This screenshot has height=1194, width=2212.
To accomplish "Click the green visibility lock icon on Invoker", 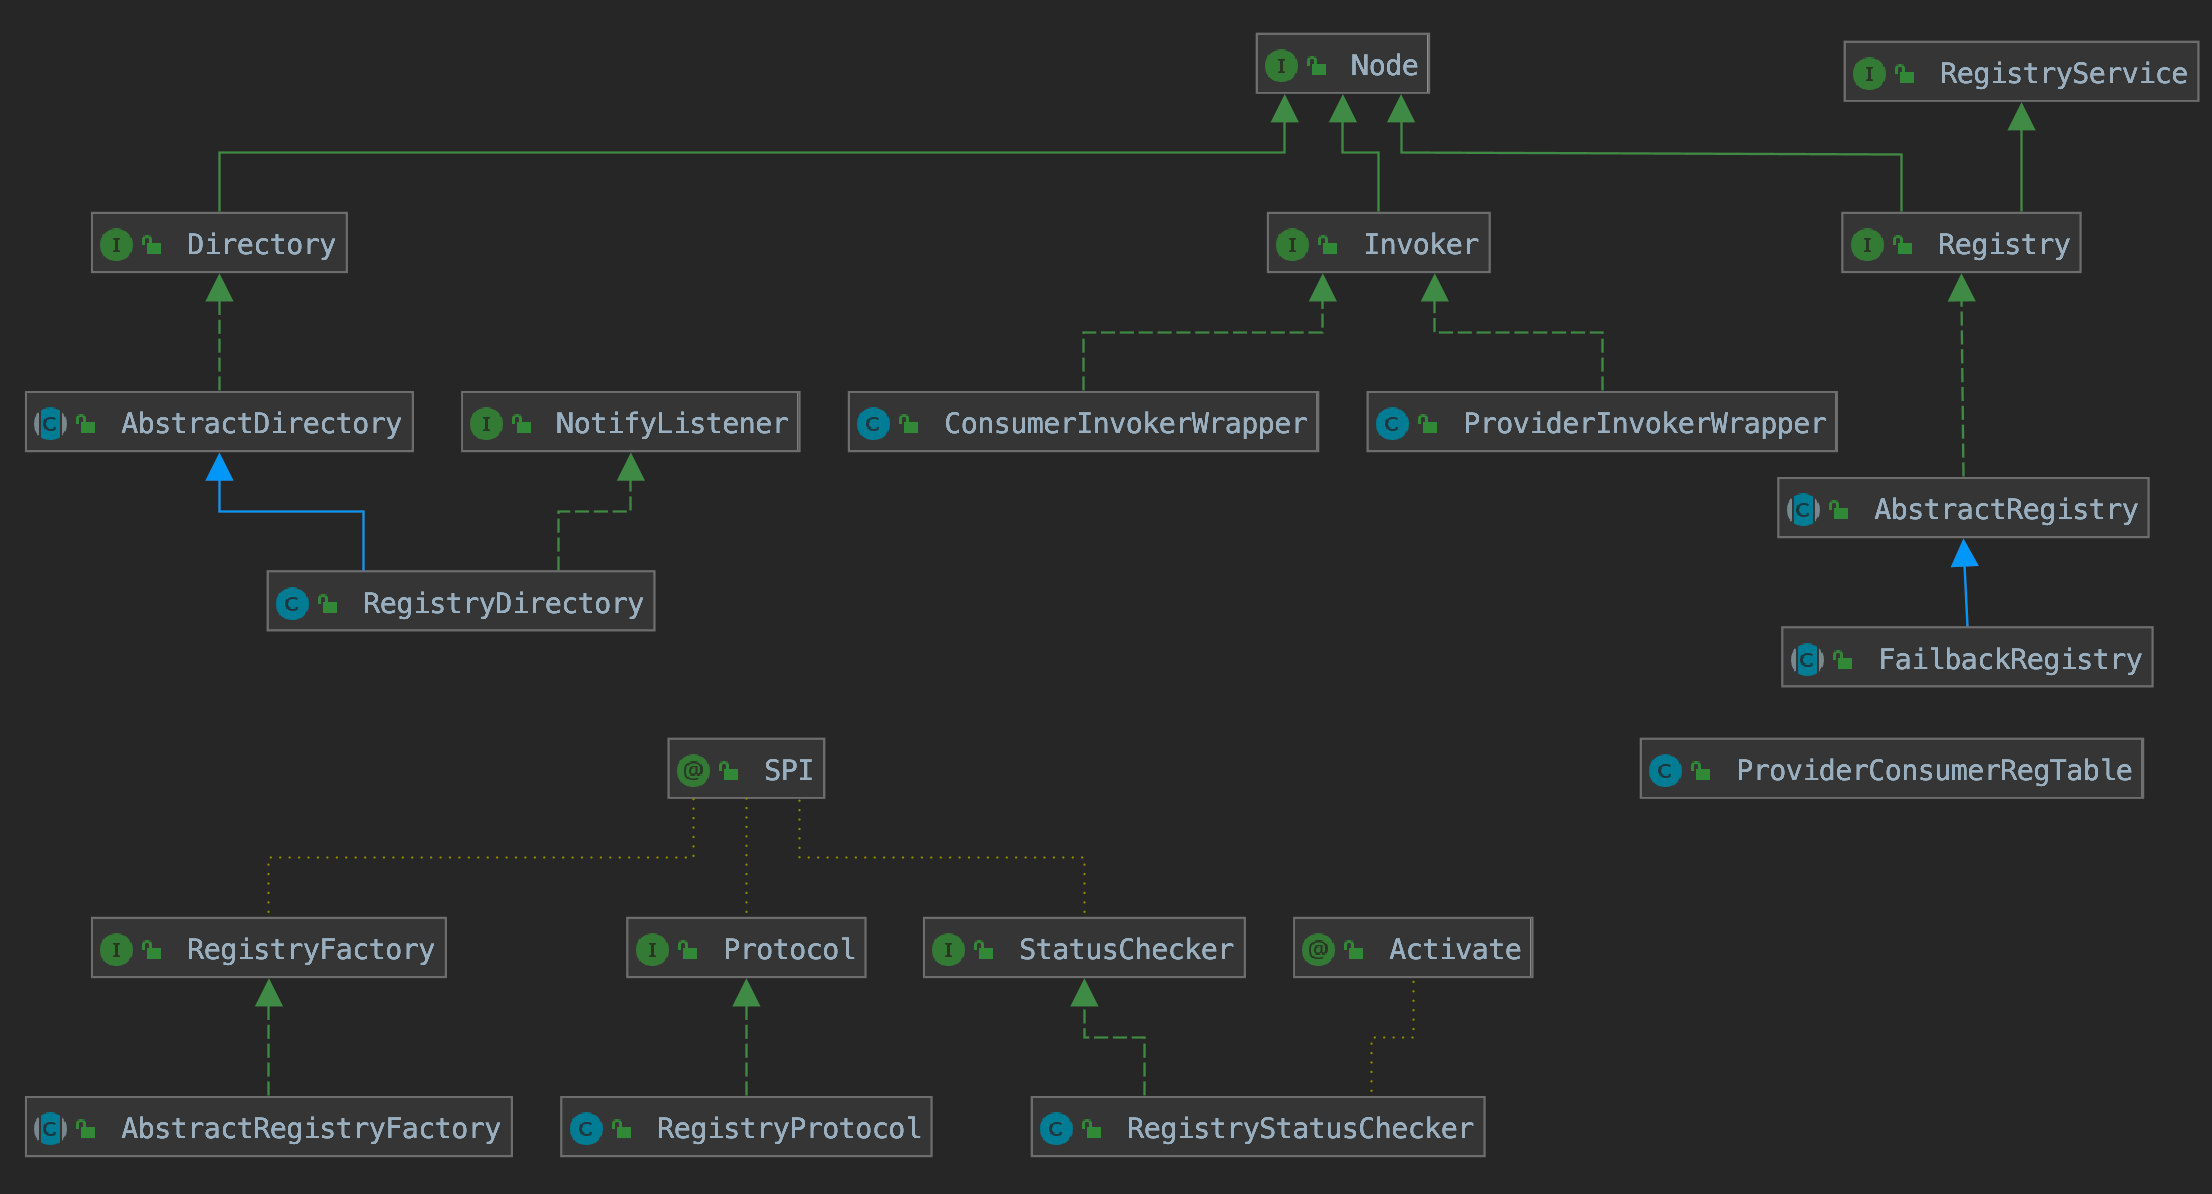I will pyautogui.click(x=1328, y=245).
